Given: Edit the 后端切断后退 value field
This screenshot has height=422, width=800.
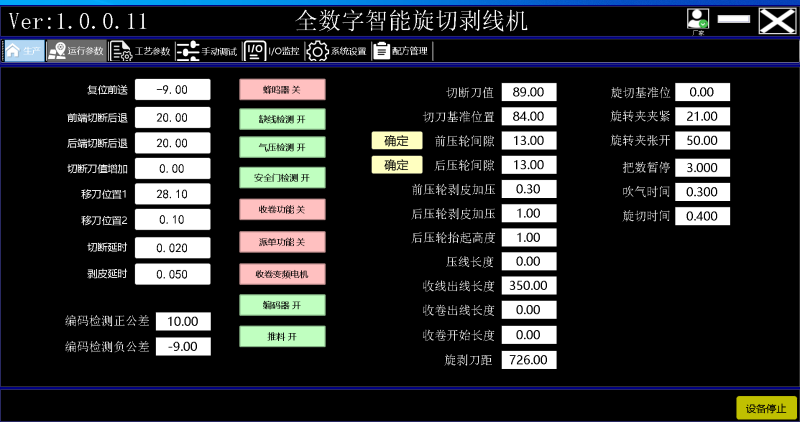Looking at the screenshot, I should (x=172, y=143).
